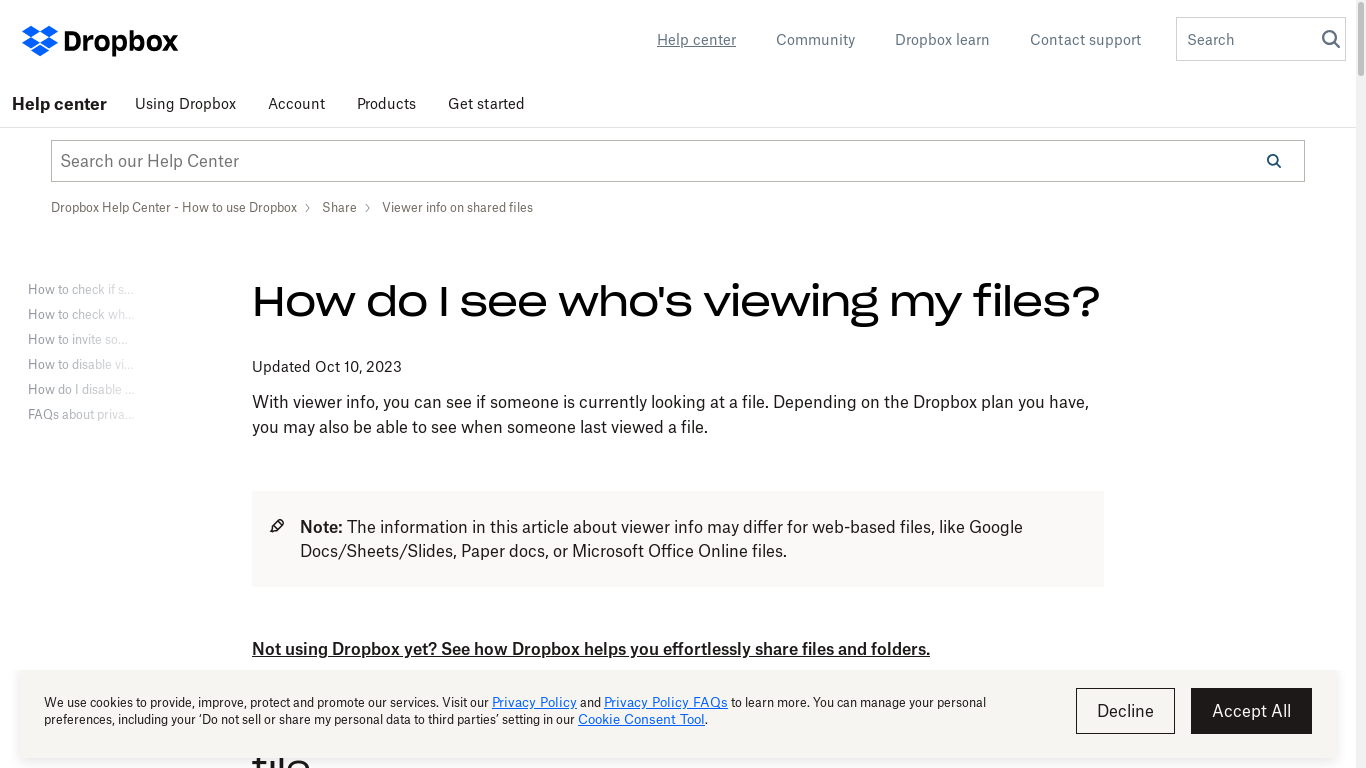The height and width of the screenshot is (768, 1366).
Task: Open the Privacy Policy FAQs link
Action: [x=666, y=702]
